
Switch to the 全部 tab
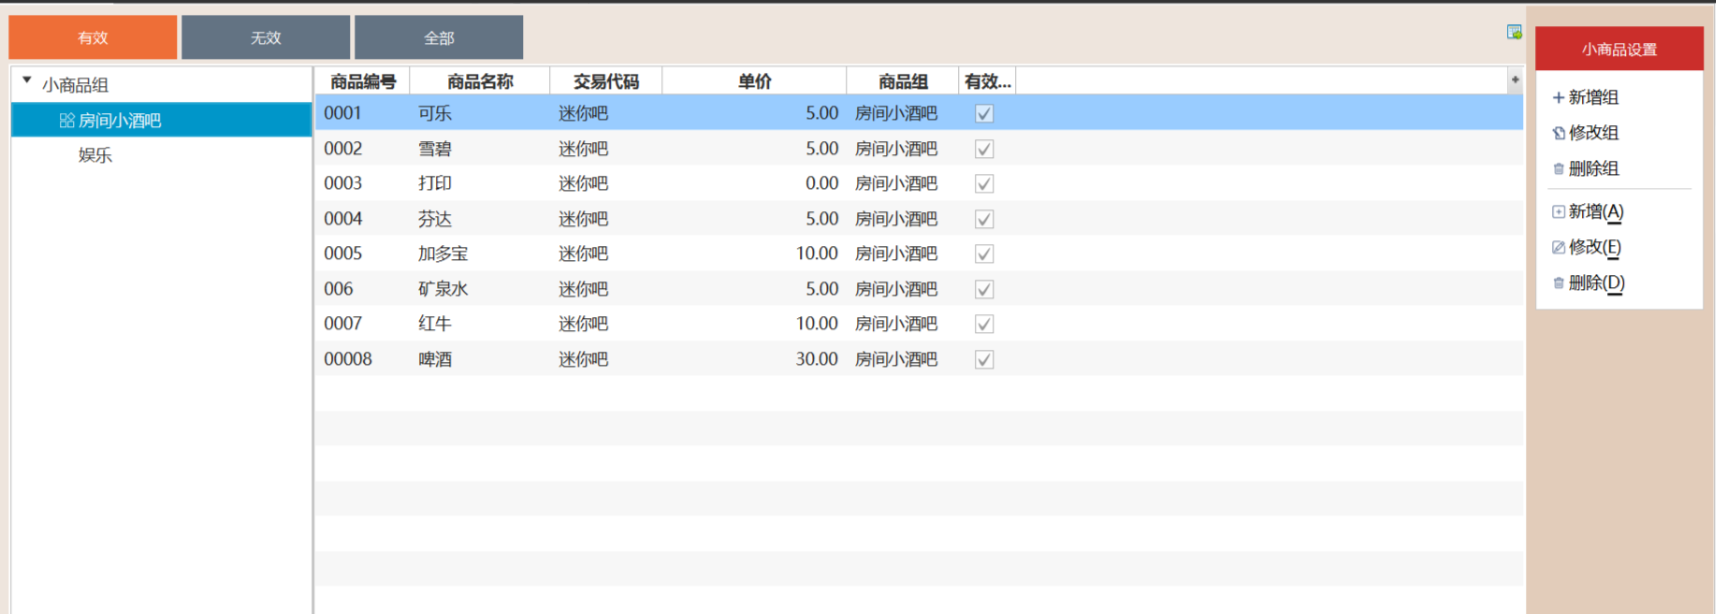pyautogui.click(x=439, y=38)
